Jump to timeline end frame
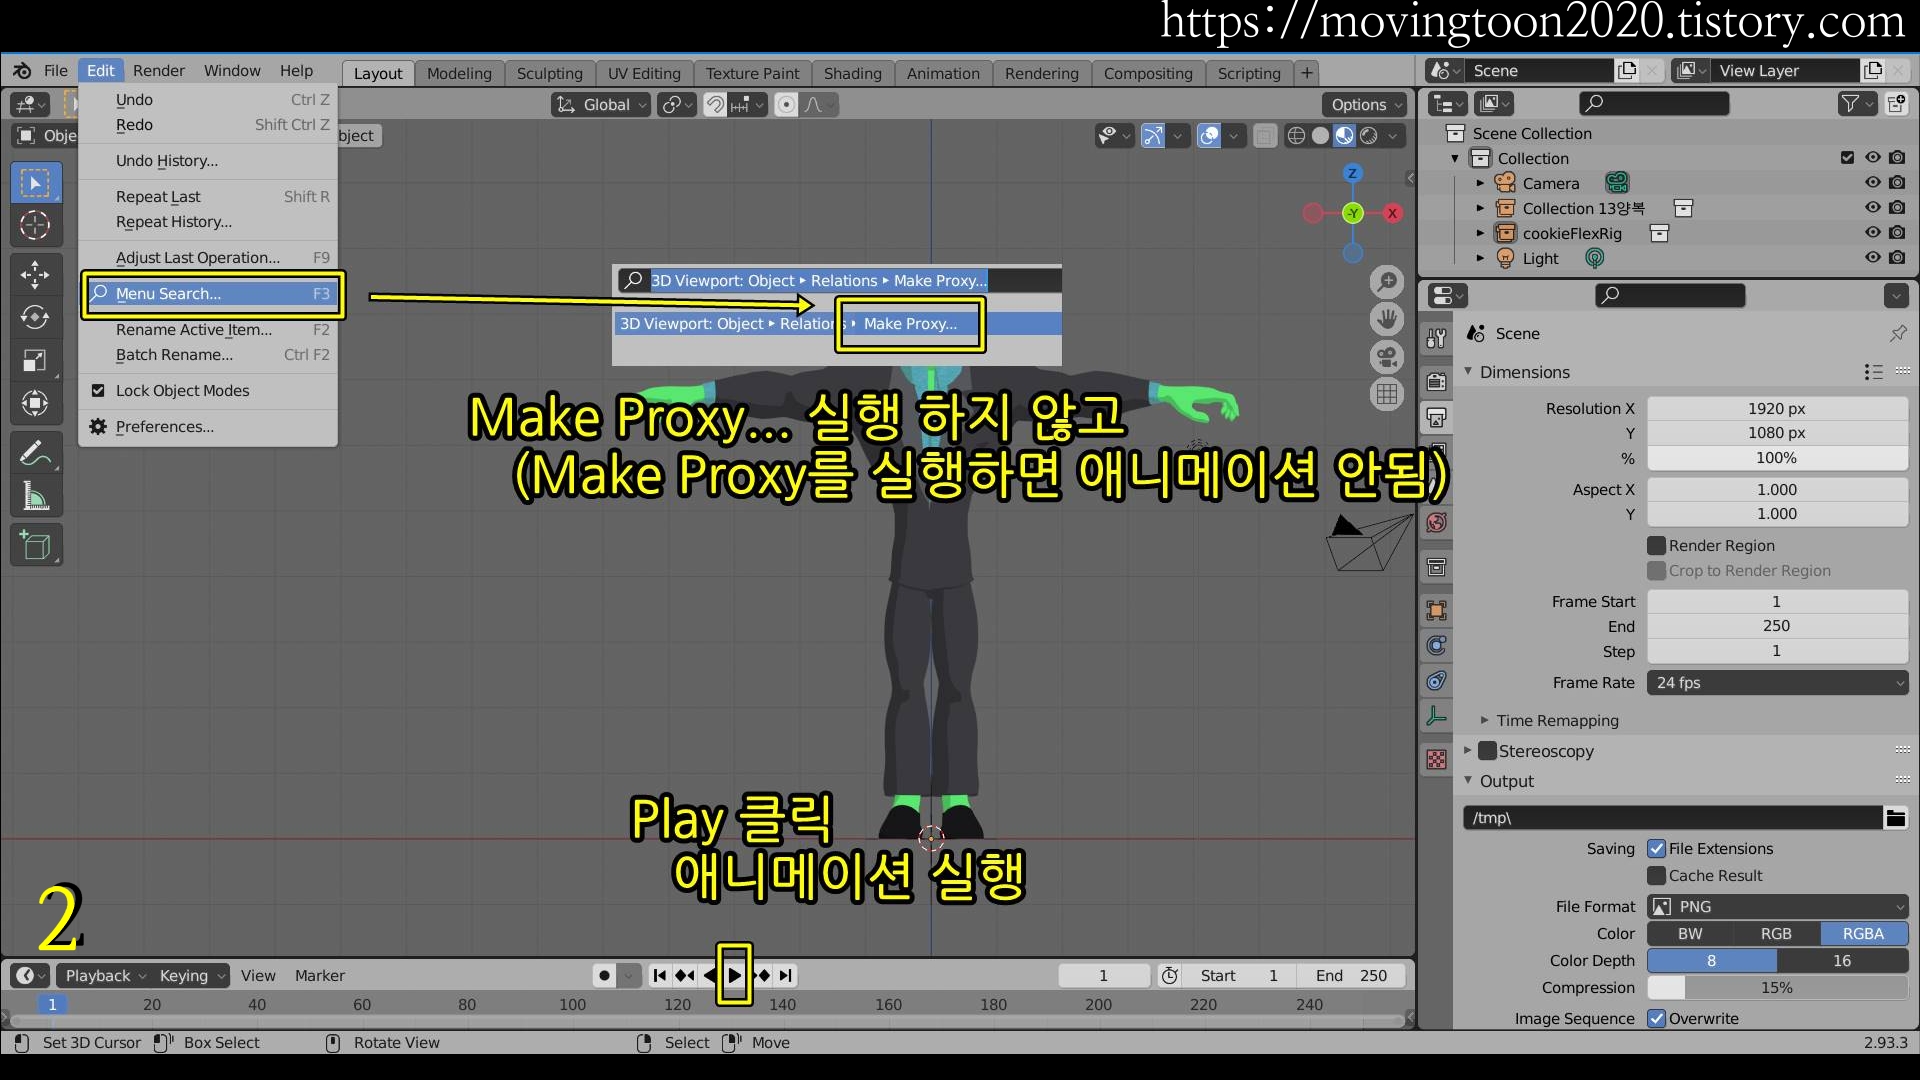The width and height of the screenshot is (1920, 1080). [x=786, y=975]
